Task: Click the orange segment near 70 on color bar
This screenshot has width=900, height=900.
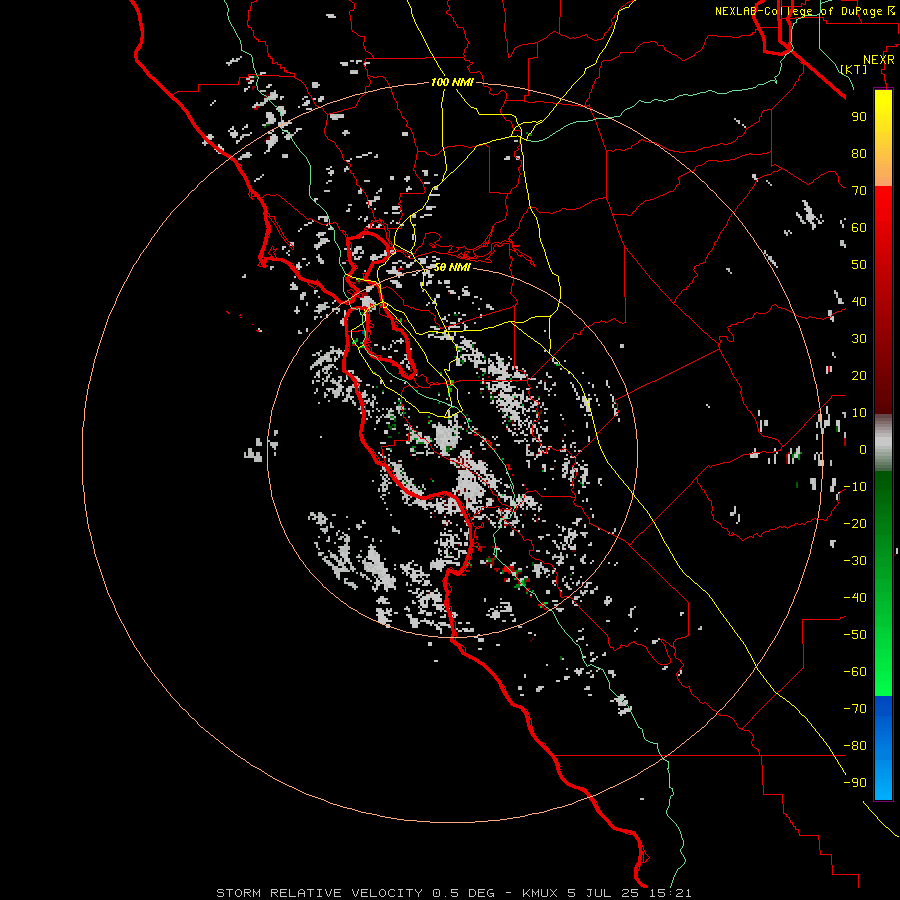Action: coord(883,172)
